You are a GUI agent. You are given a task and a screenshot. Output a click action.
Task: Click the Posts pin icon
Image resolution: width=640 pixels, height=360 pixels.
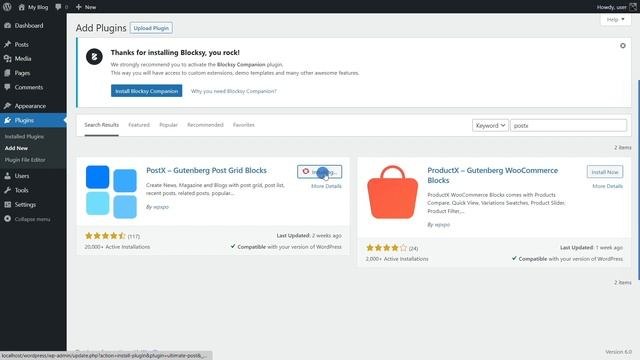[7, 44]
